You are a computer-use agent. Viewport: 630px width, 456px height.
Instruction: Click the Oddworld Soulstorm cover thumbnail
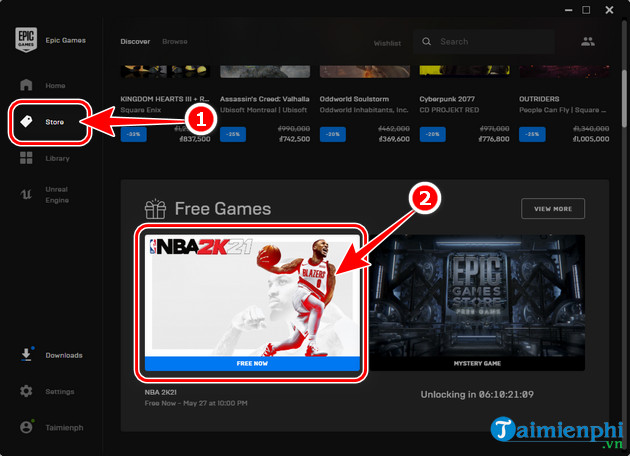click(365, 71)
